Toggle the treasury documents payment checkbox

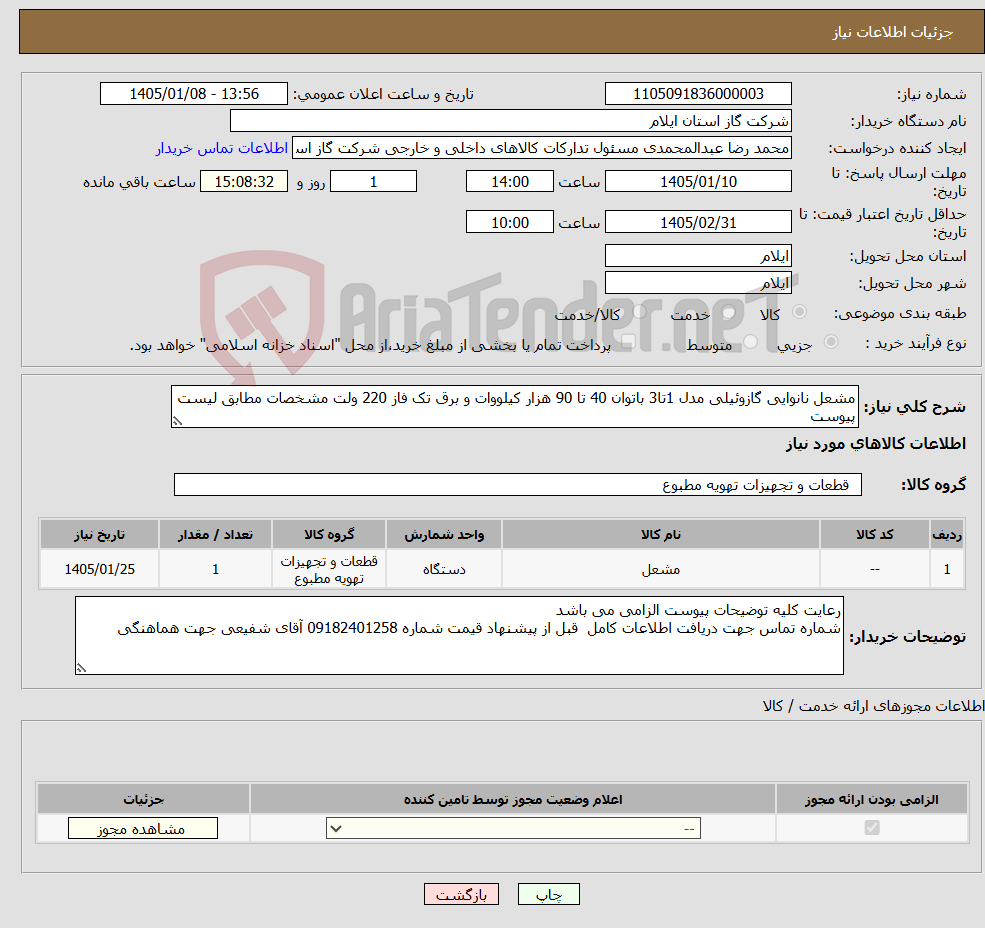pyautogui.click(x=628, y=342)
